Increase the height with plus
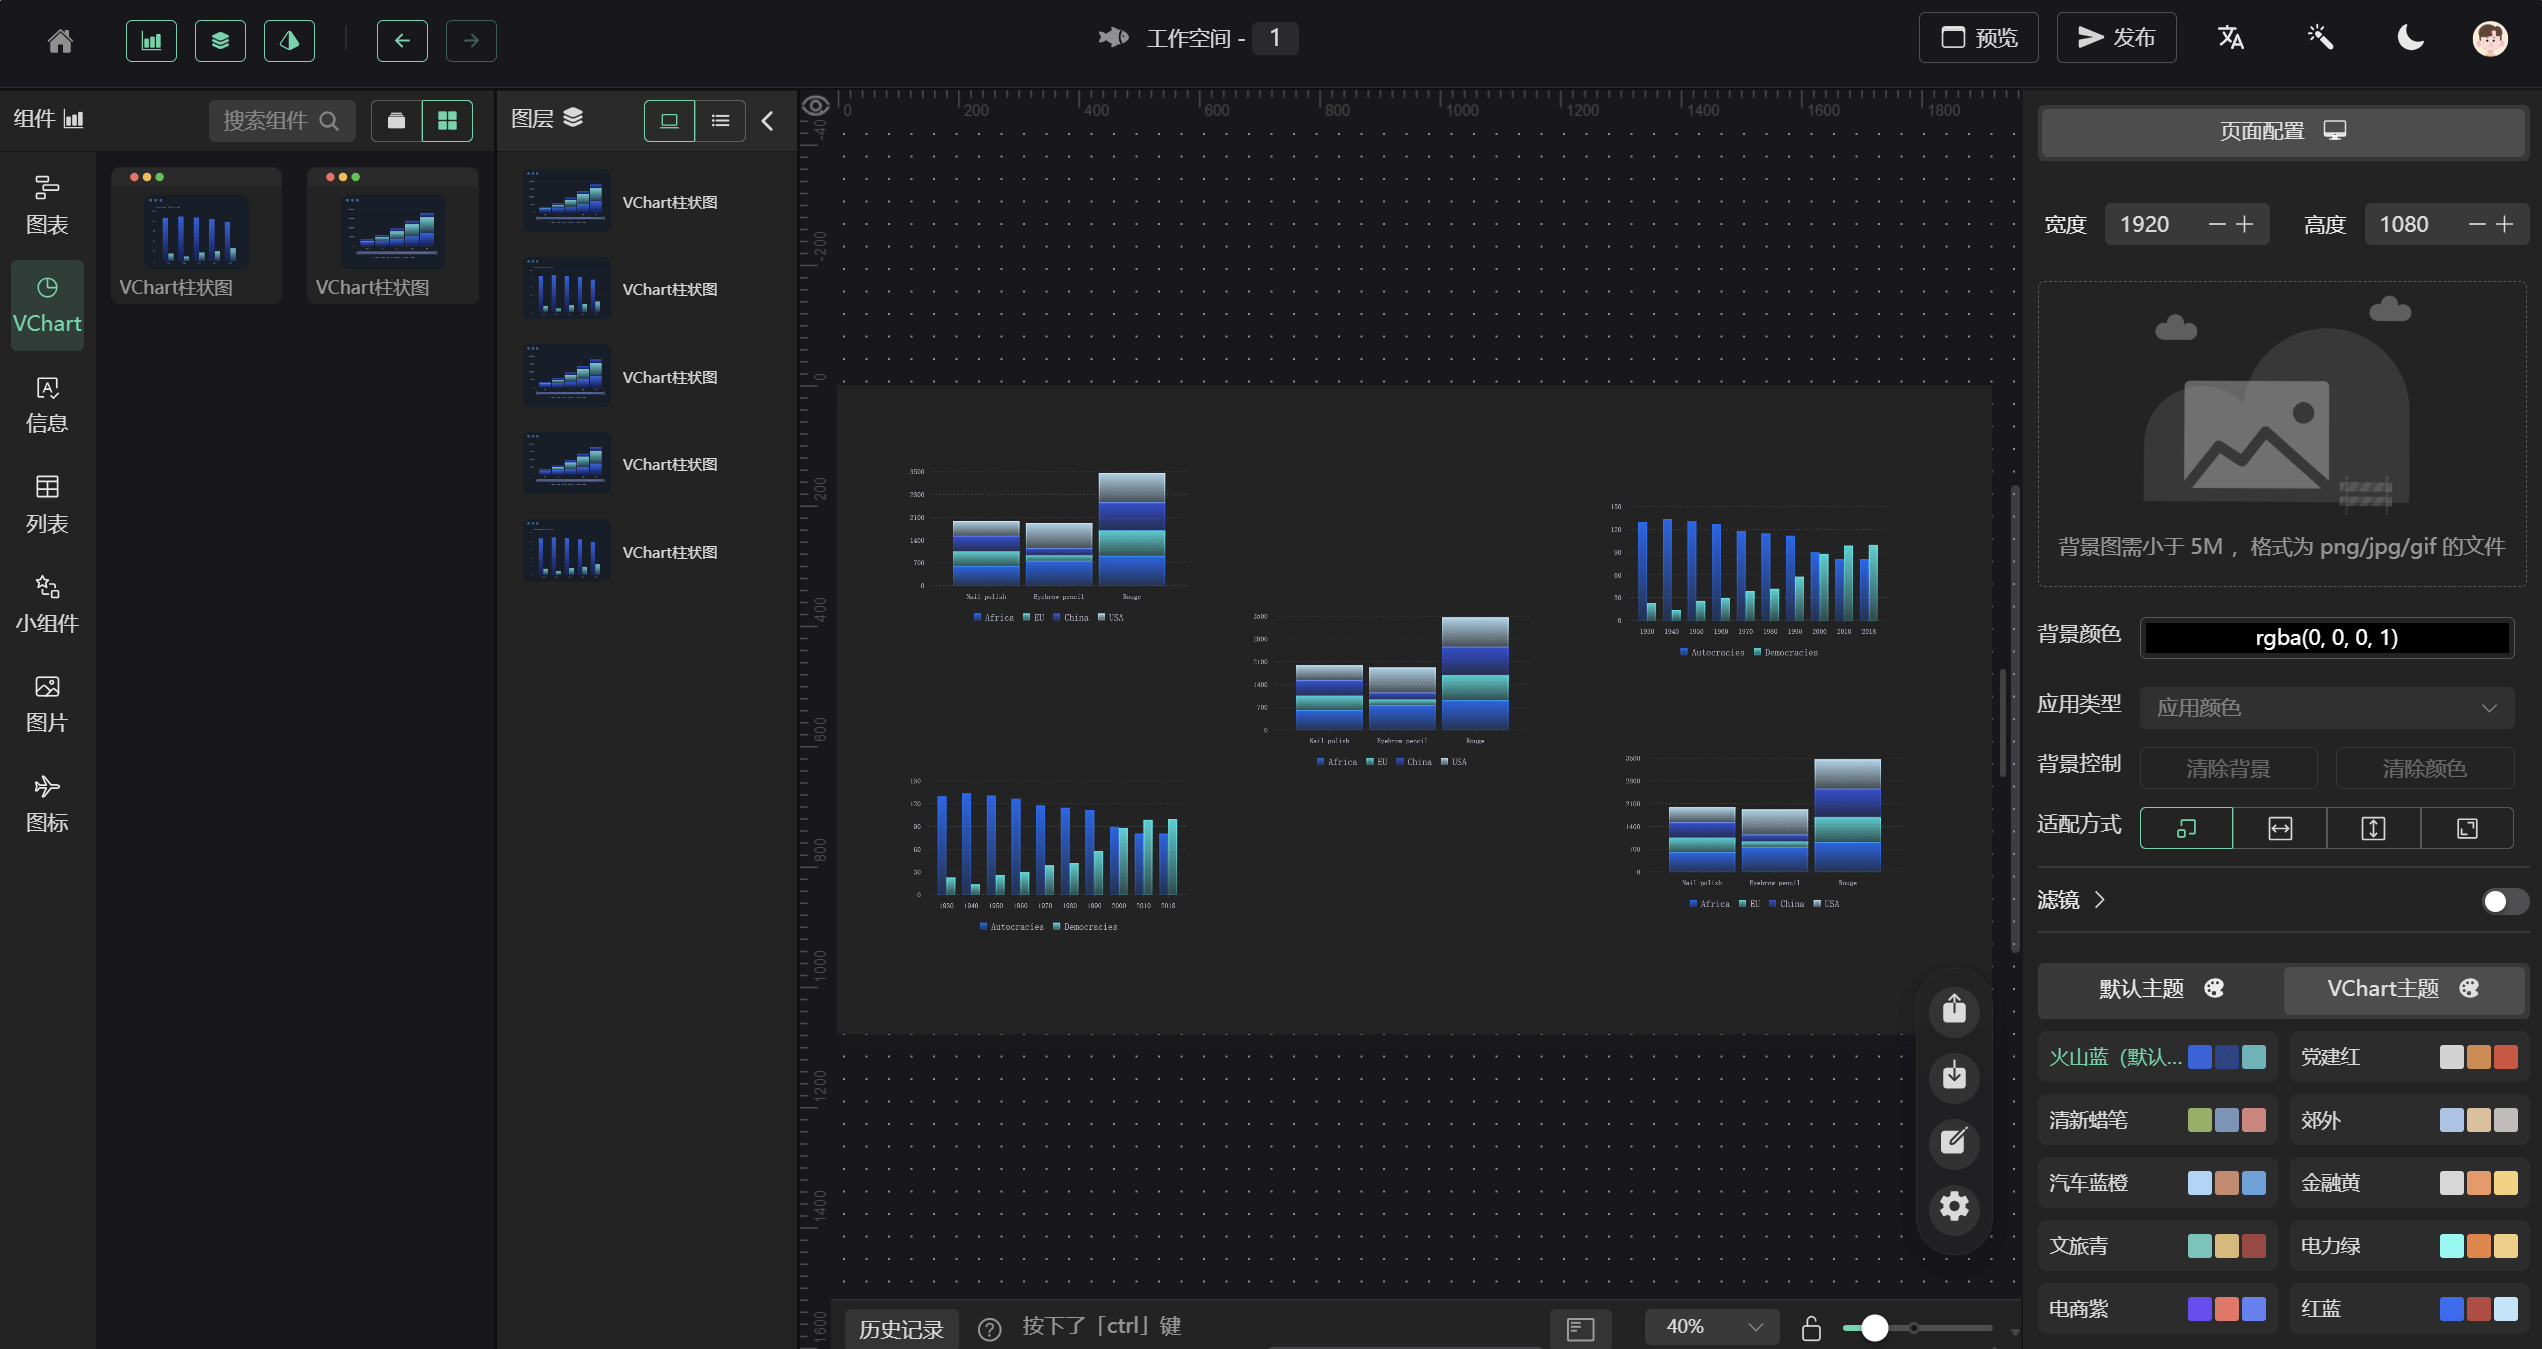Screen dimensions: 2542x1349 (x=2505, y=224)
